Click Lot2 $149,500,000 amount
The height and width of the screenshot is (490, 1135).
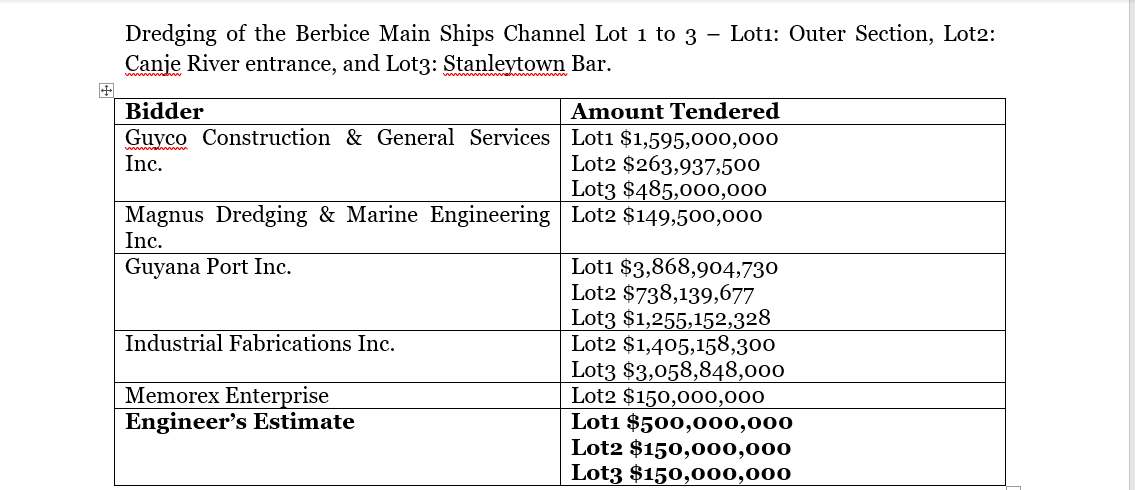point(667,215)
